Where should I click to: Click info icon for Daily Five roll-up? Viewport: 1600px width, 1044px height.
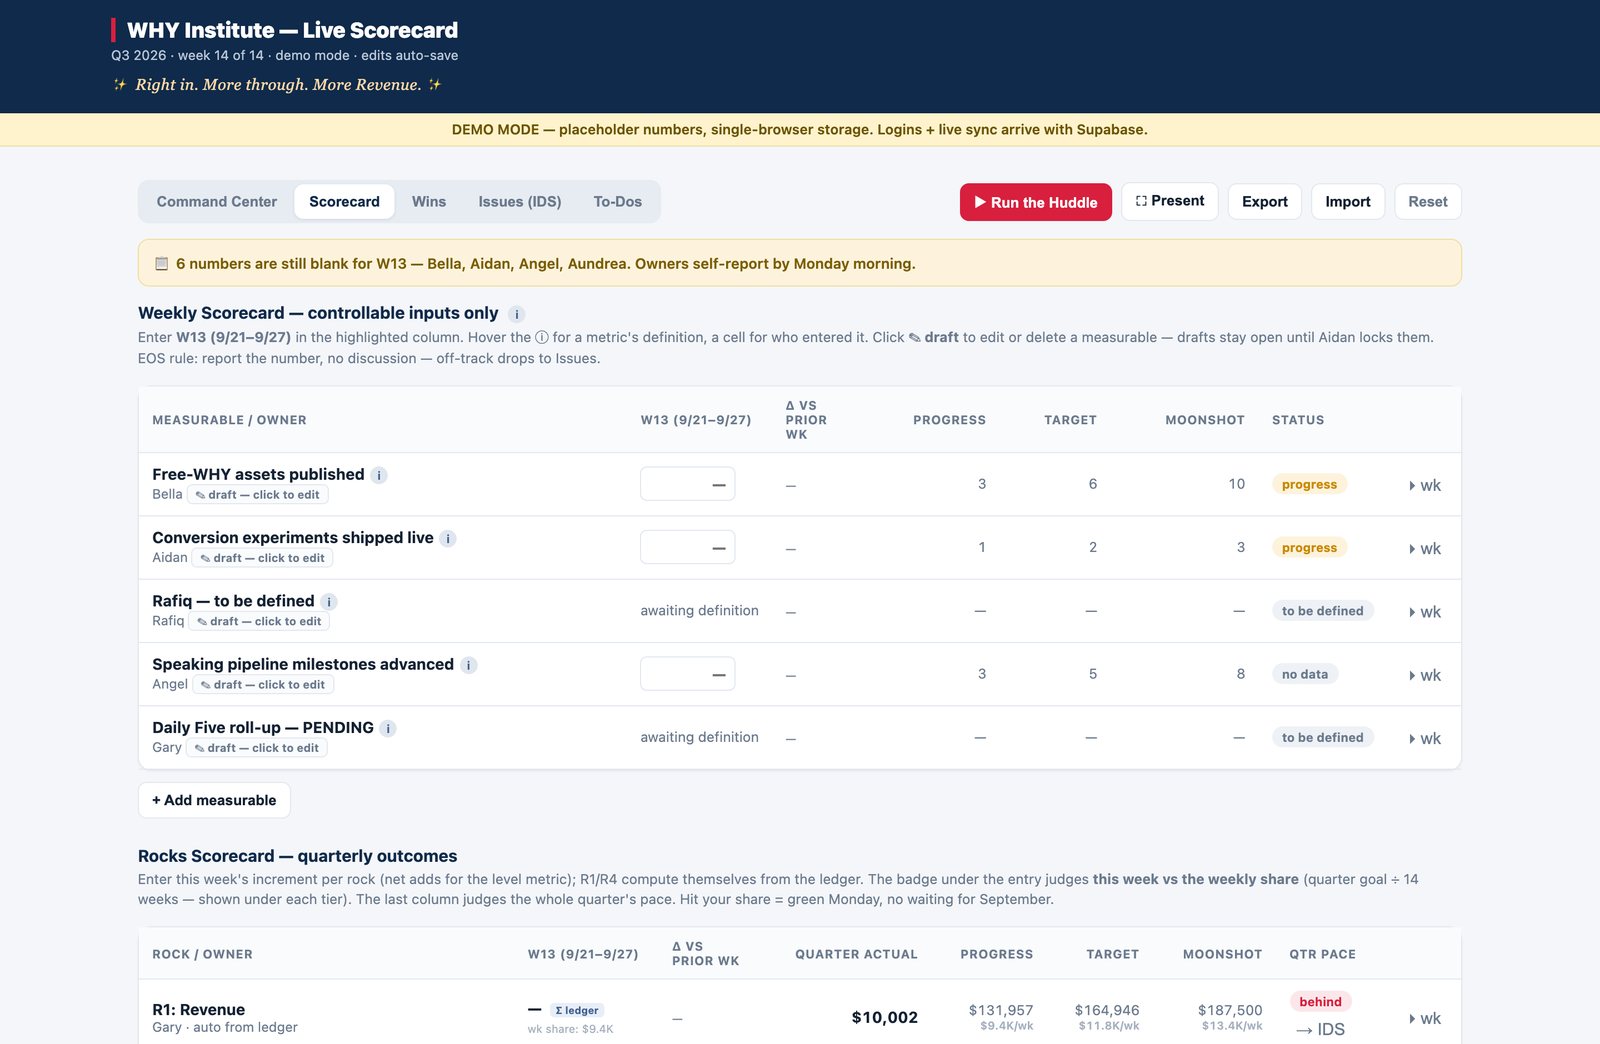click(x=388, y=728)
